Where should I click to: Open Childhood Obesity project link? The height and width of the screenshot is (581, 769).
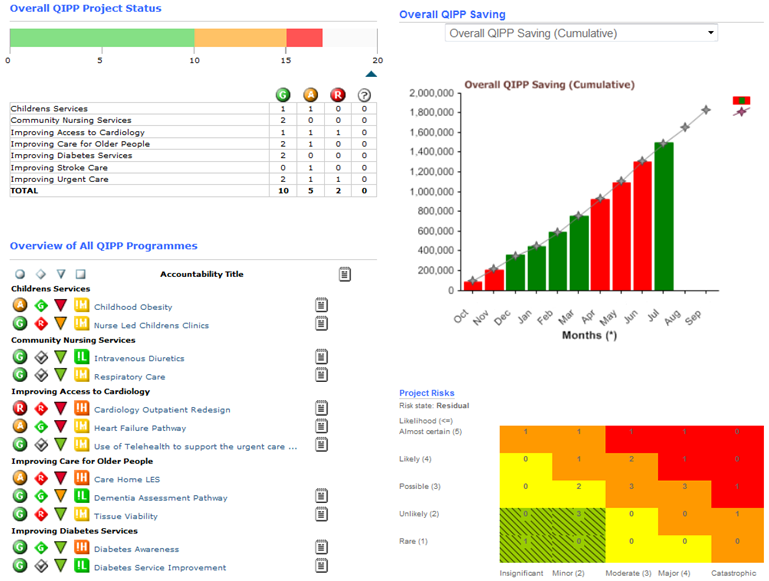click(x=133, y=307)
